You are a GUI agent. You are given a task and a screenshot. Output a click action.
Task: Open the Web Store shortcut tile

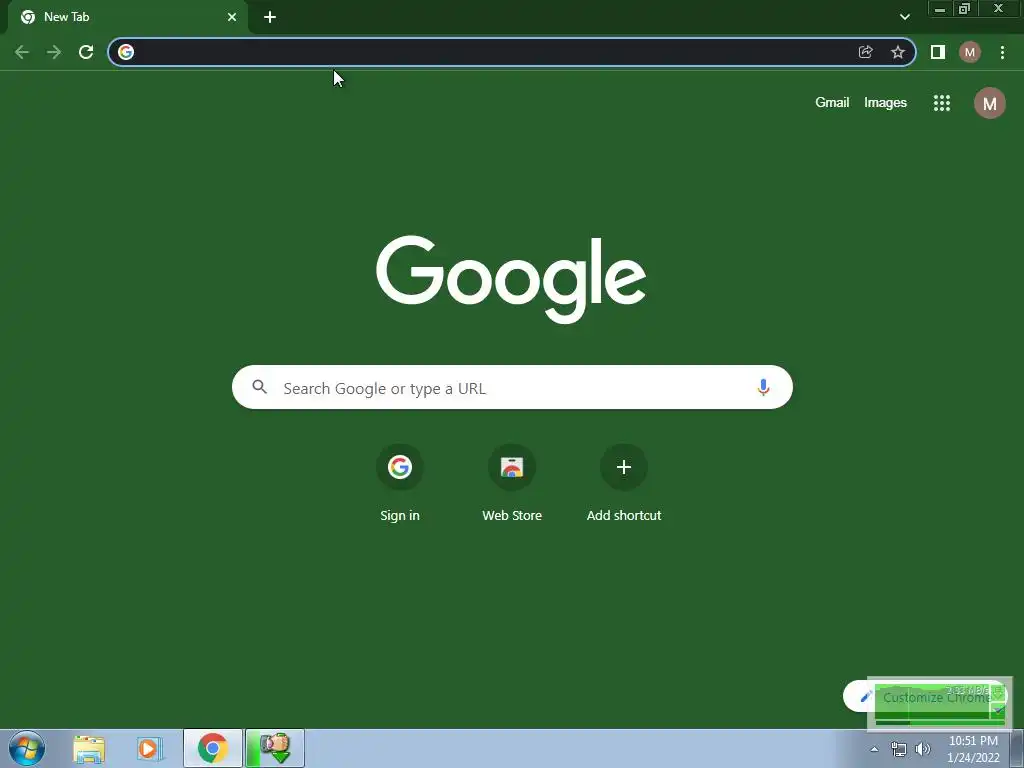[x=512, y=484]
